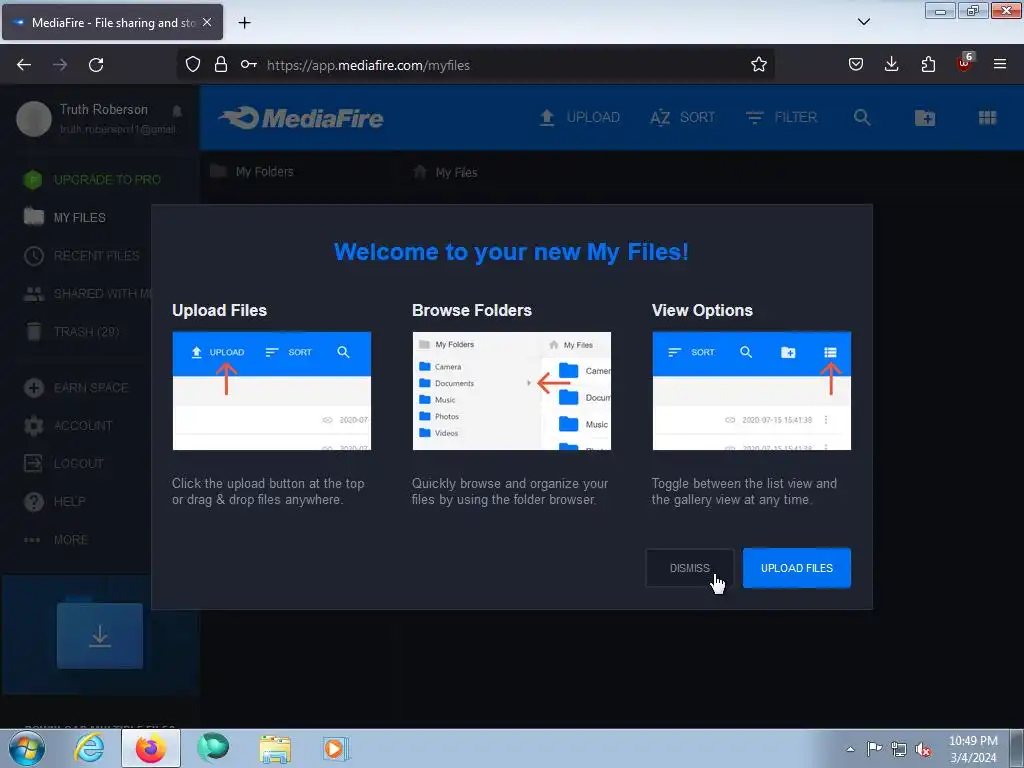Screen dimensions: 1024x768
Task: Select Earn Space in the sidebar
Action: coord(76,387)
